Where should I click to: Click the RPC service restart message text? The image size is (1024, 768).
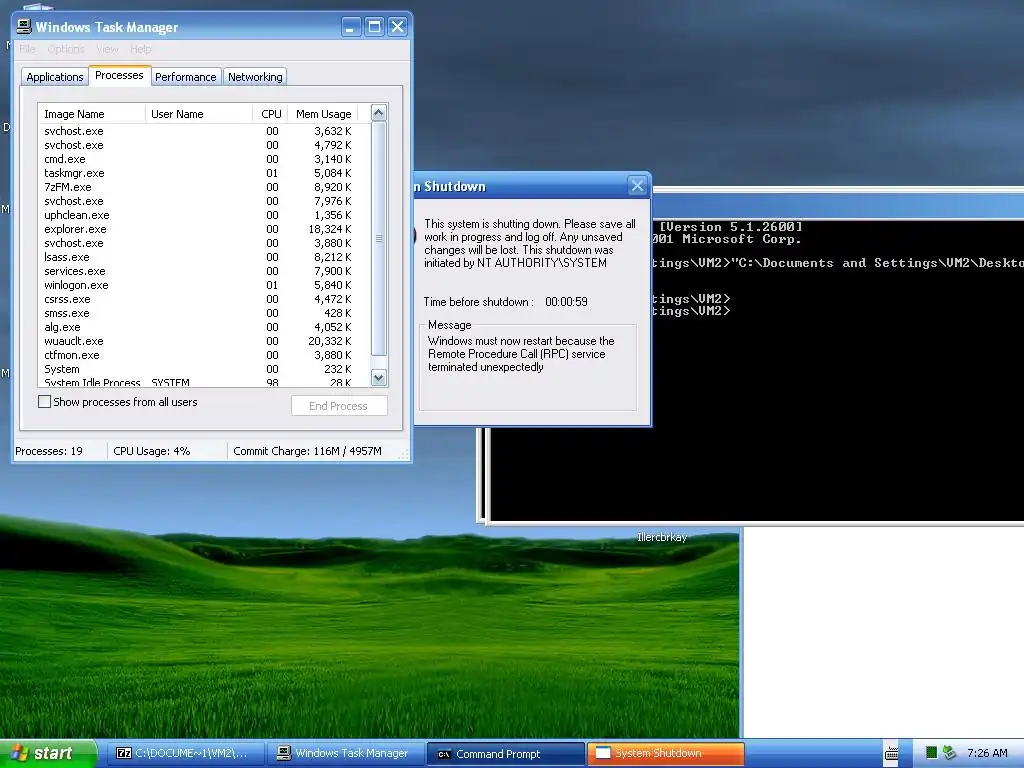click(521, 354)
